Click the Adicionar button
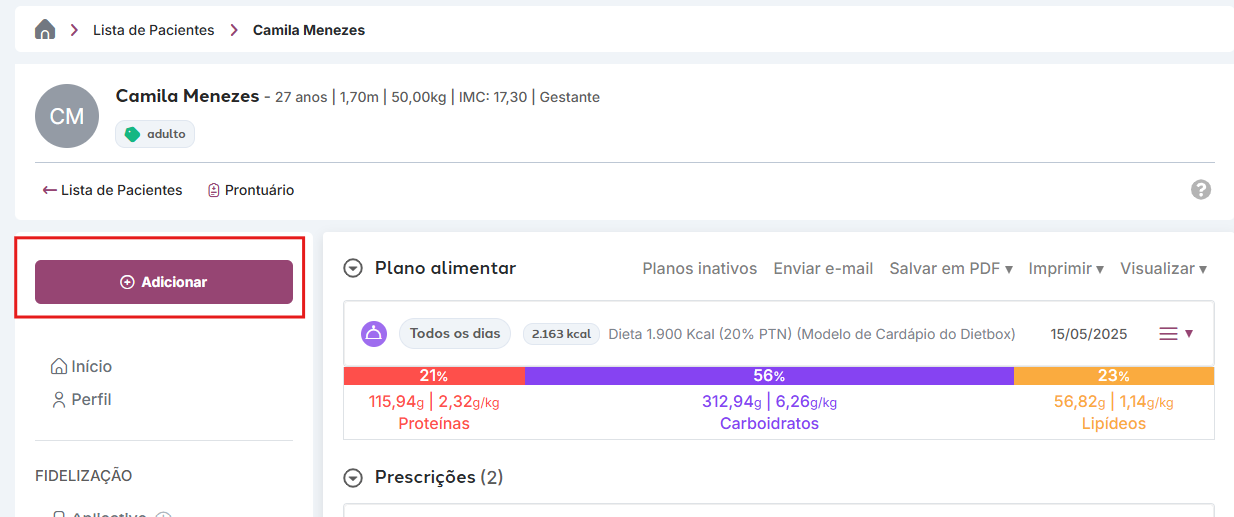 164,282
